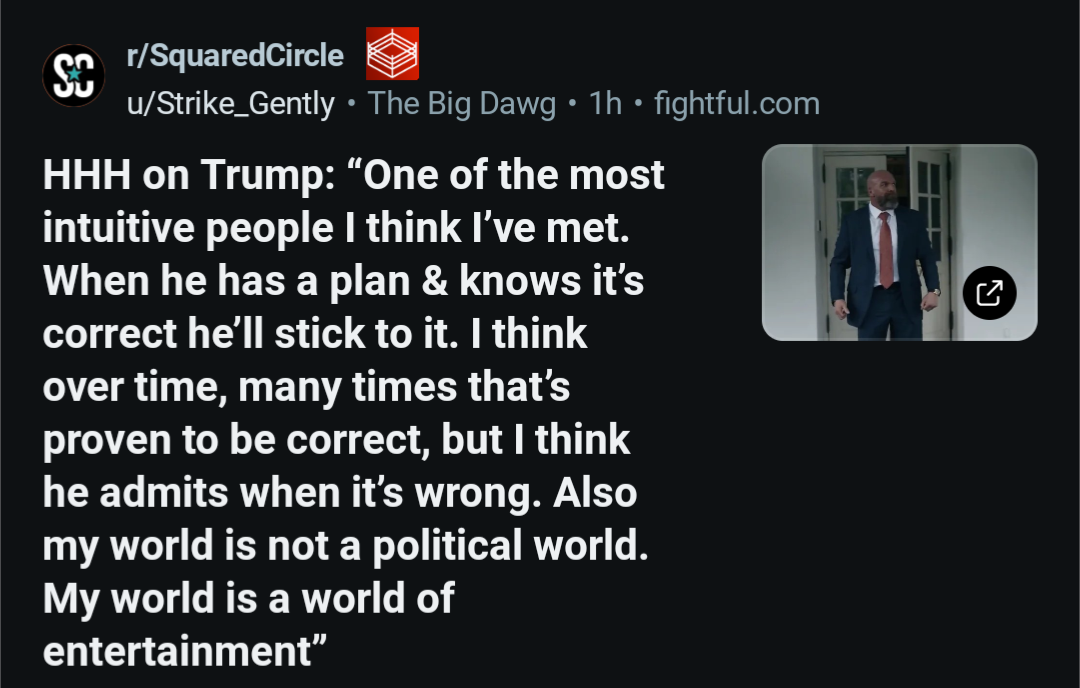1080x688 pixels.
Task: Open the "HHH on Trump" post title
Action: [x=353, y=176]
